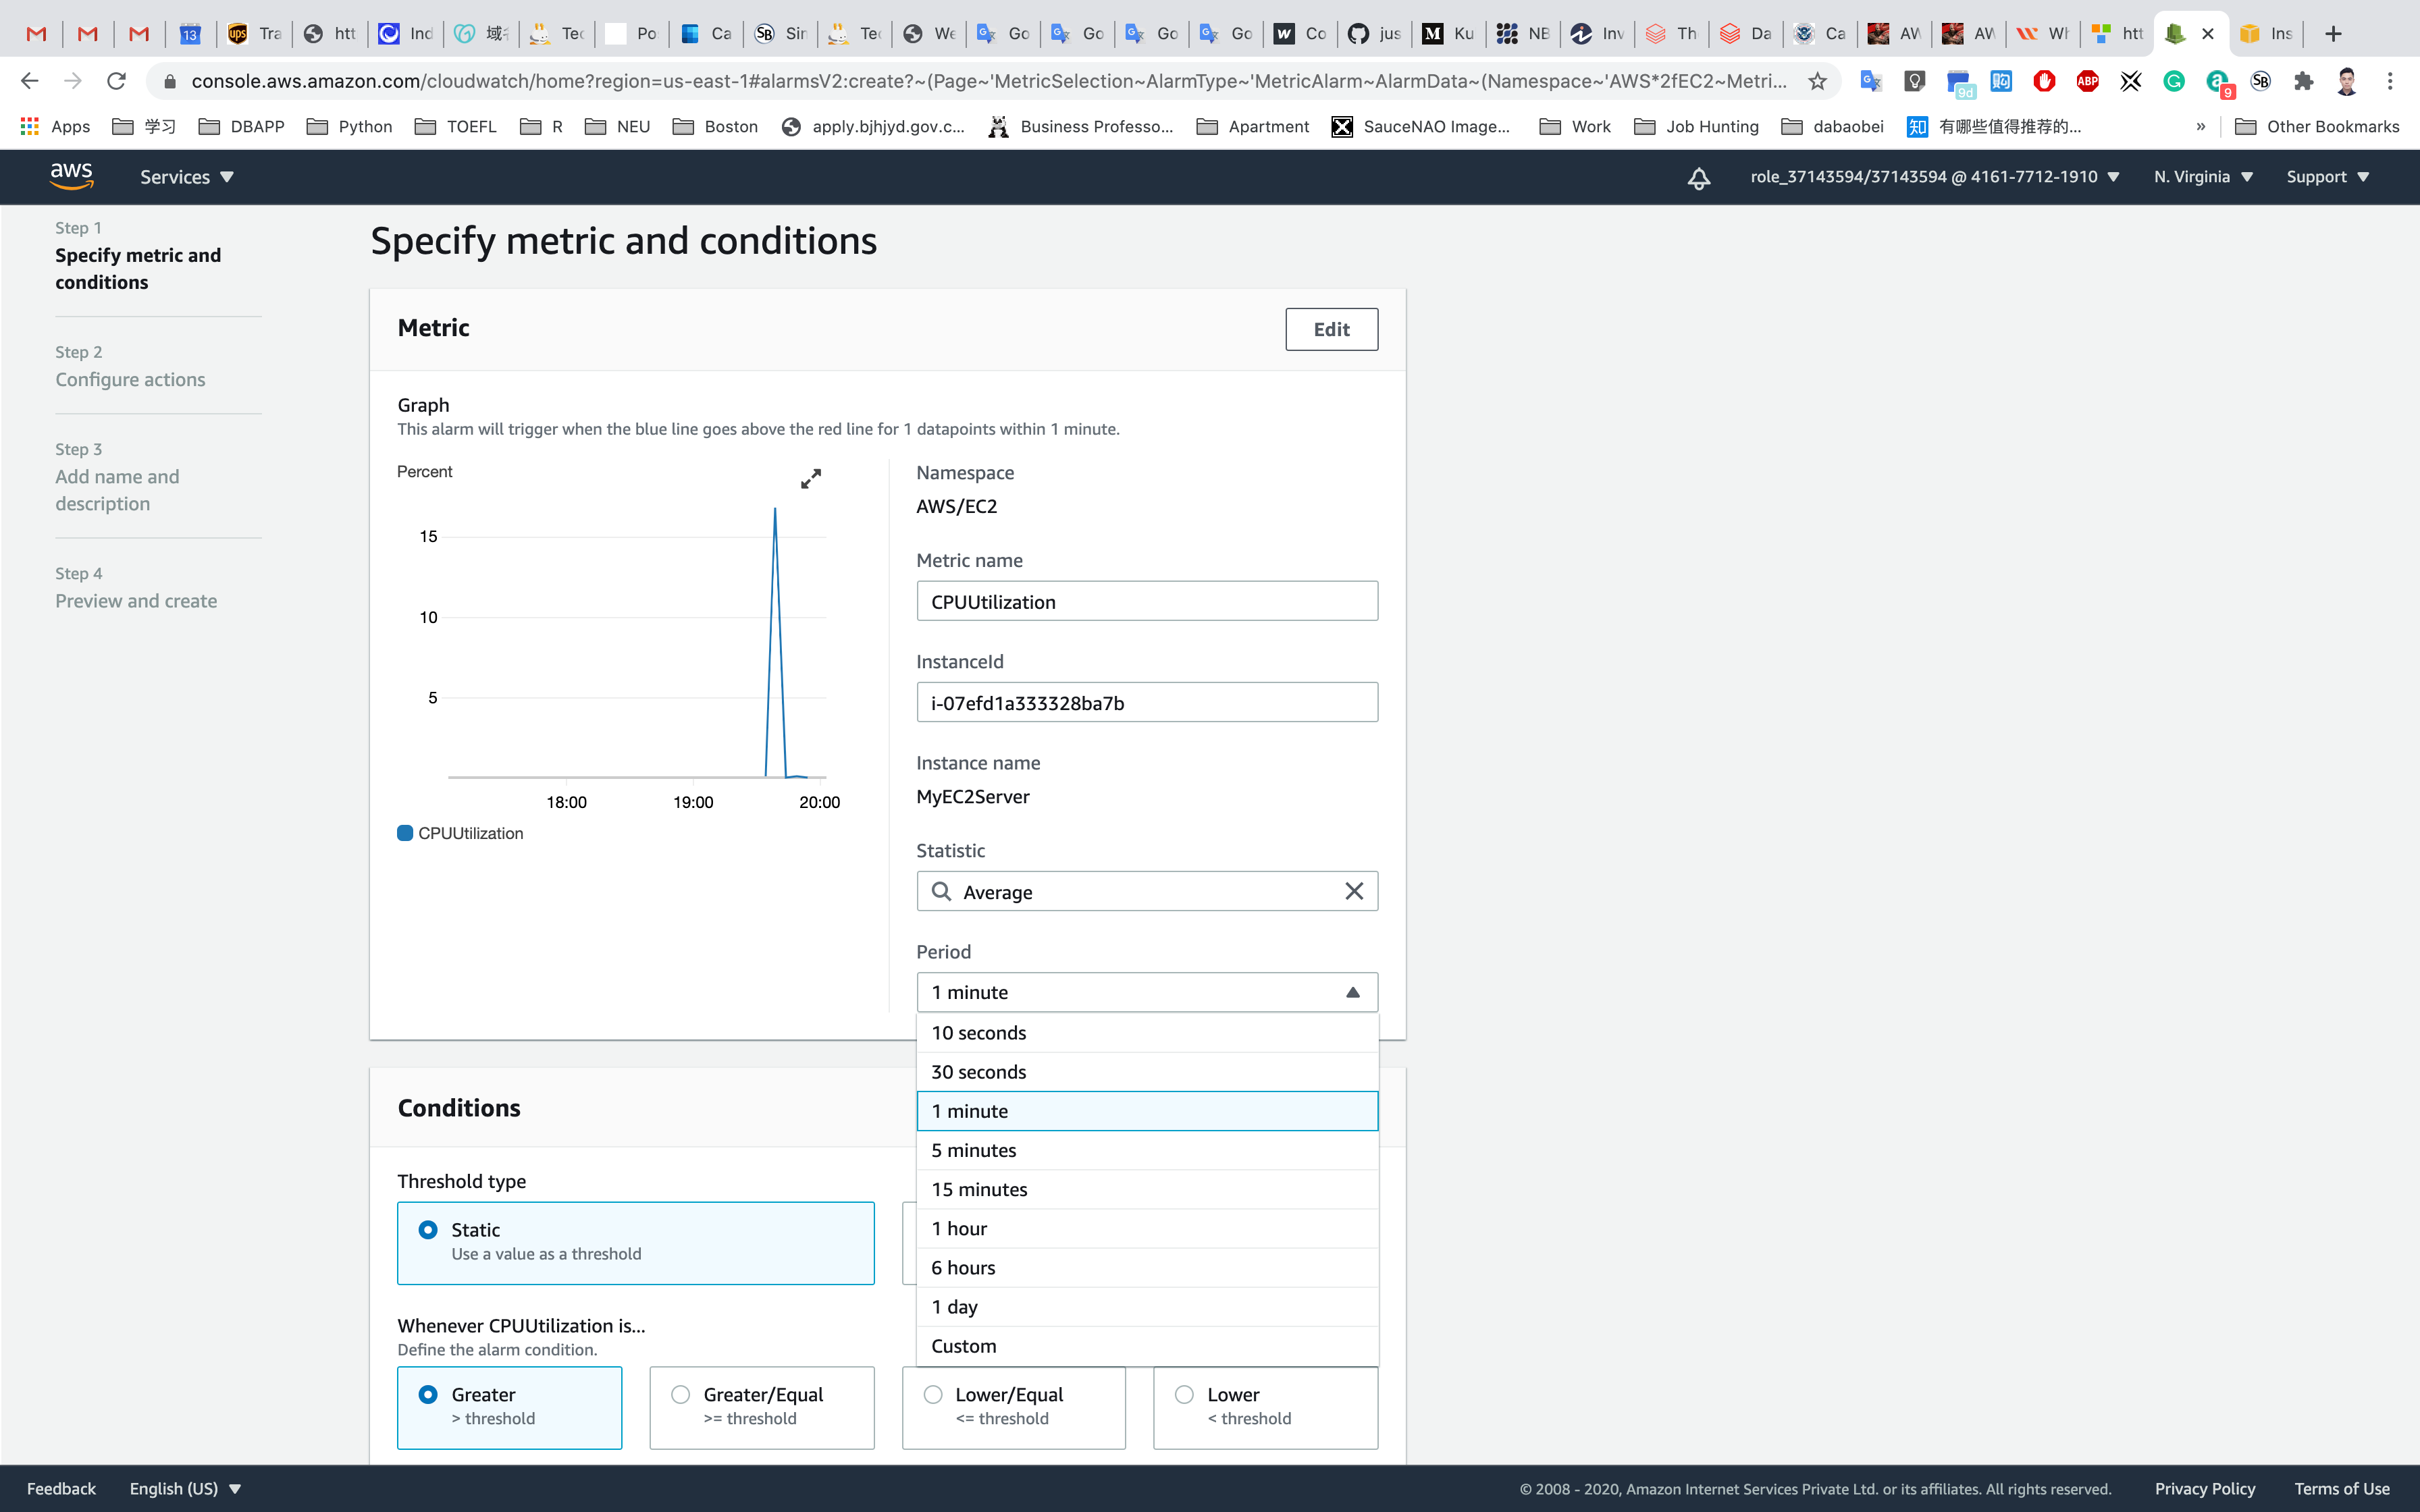Reload the page in the browser
Screen dimensions: 2420x1512
116,81
